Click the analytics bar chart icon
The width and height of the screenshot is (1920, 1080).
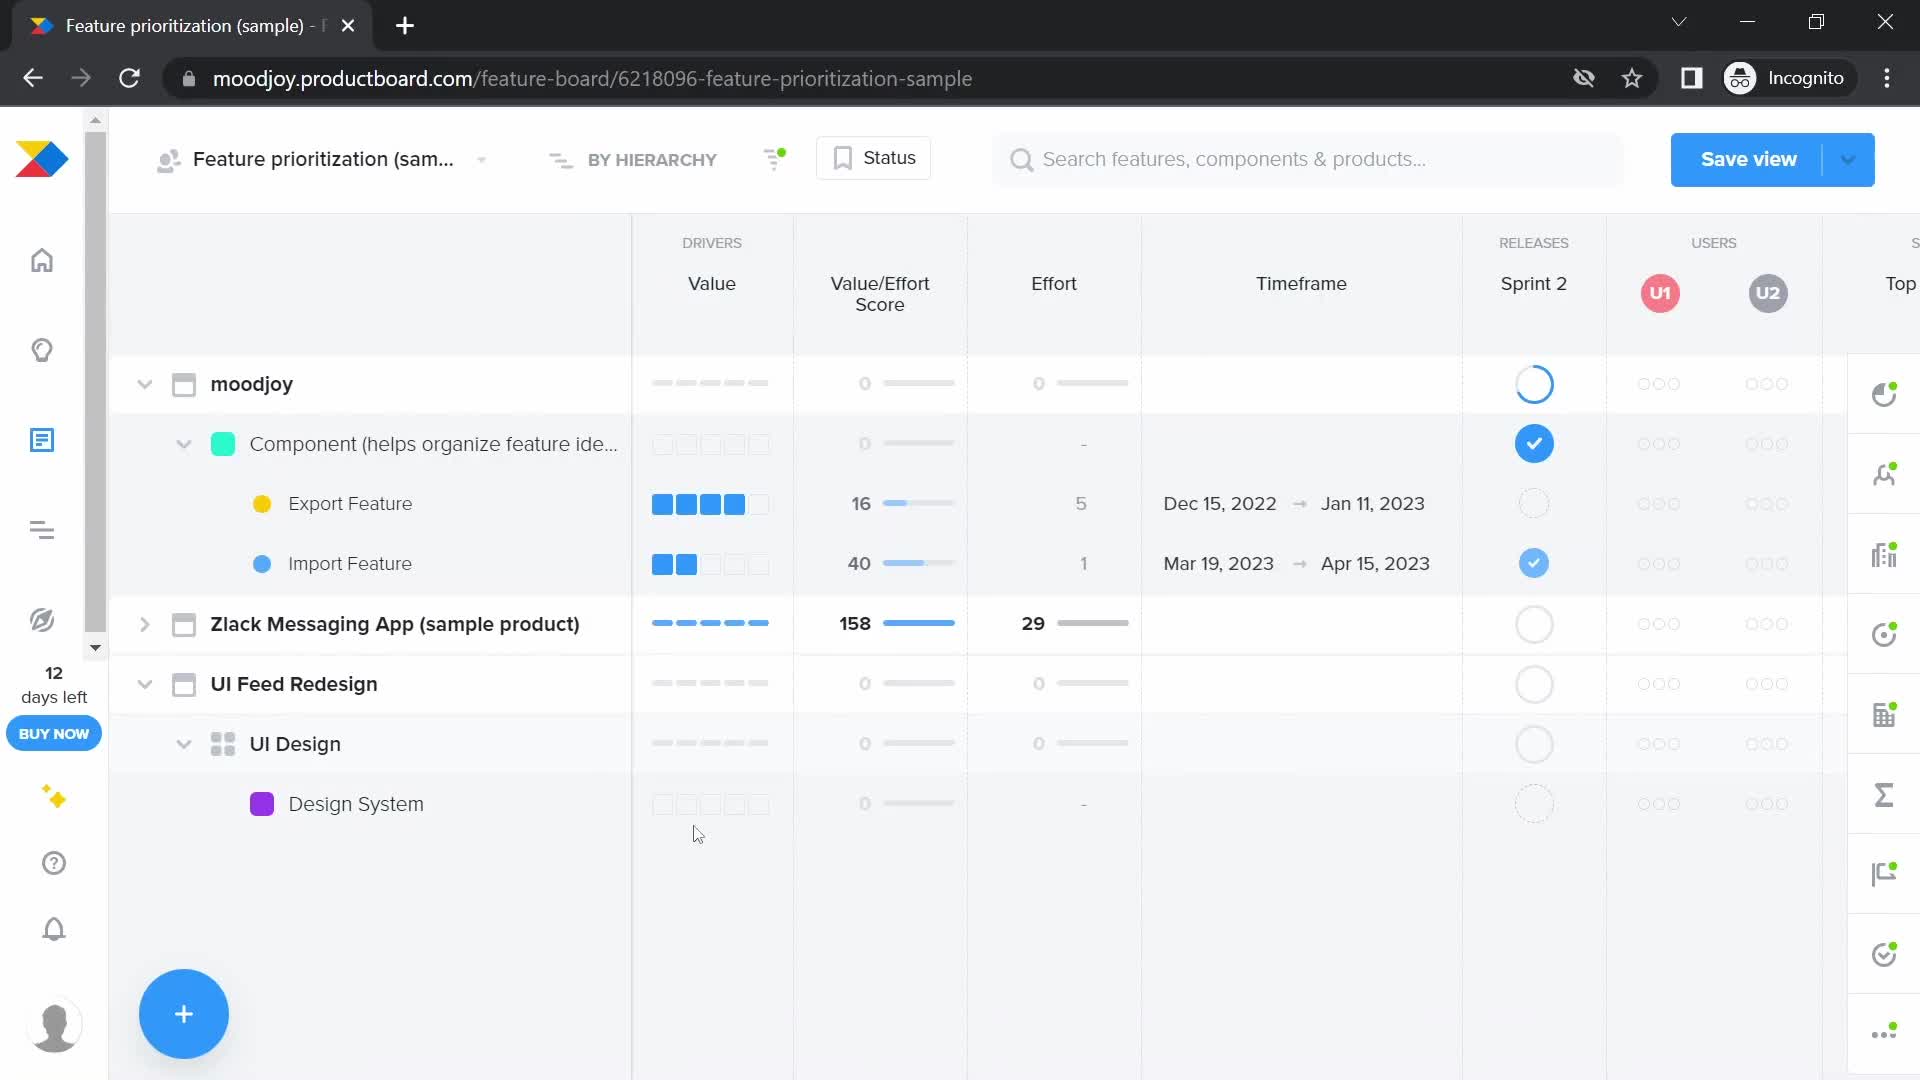click(x=1886, y=554)
